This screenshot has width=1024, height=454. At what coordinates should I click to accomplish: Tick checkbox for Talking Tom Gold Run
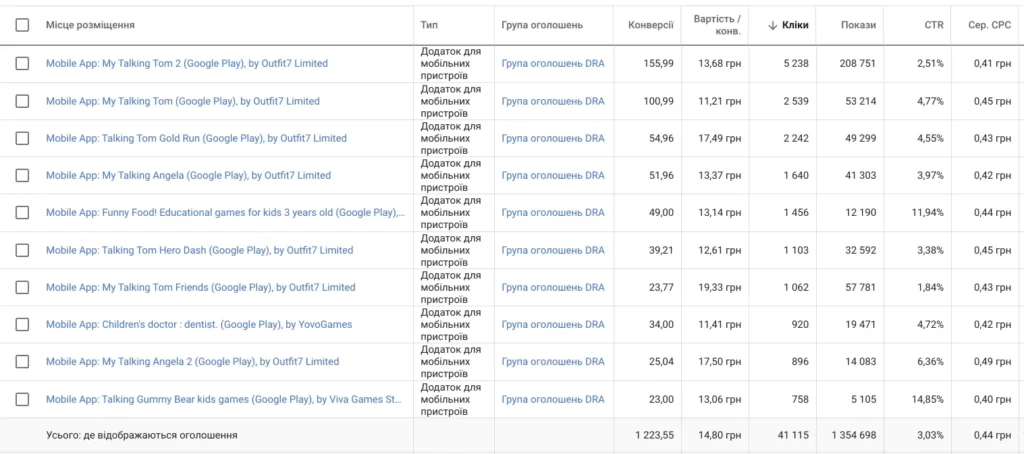(22, 138)
